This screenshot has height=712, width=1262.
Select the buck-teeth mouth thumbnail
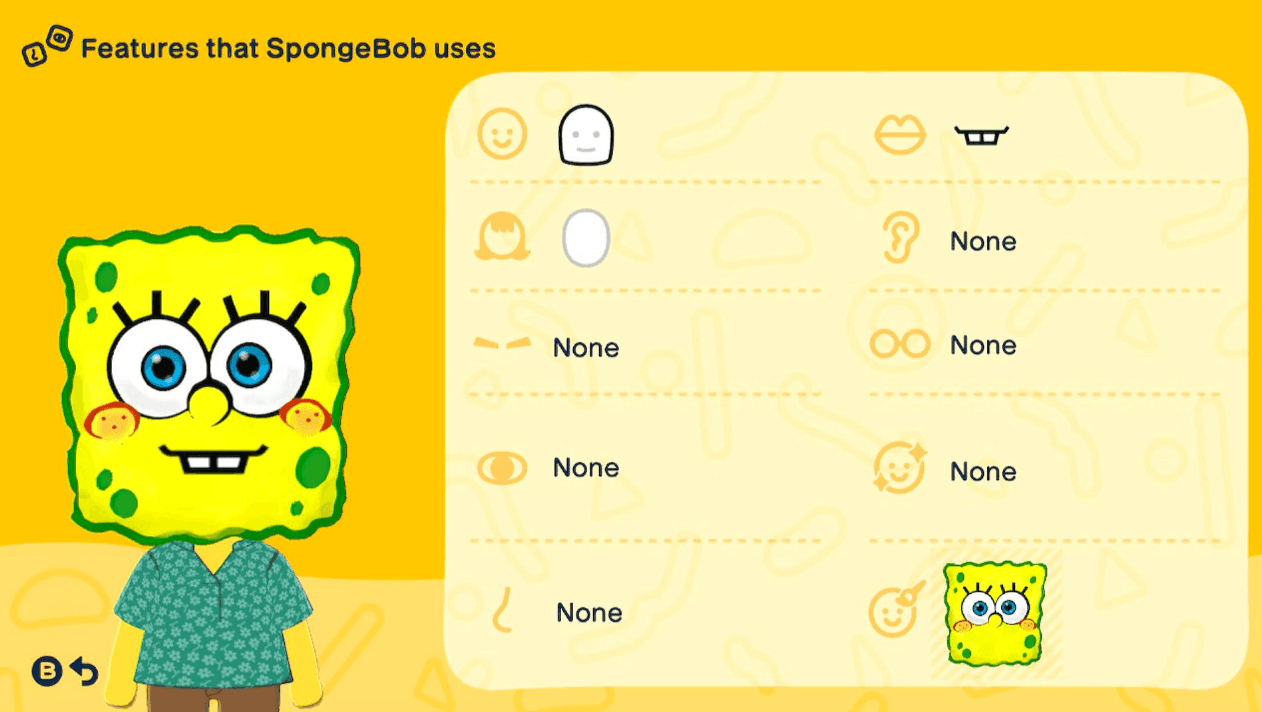click(981, 136)
